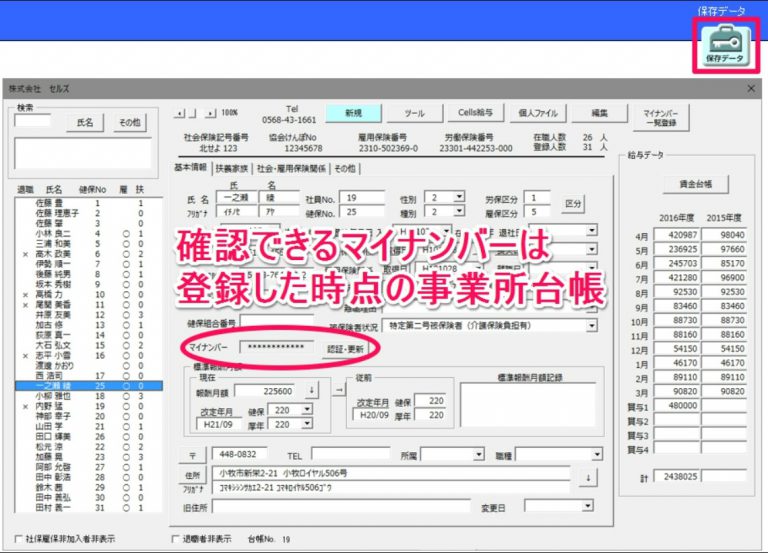Screen dimensions: 768x553
Task: Click the masked マイナンバー field
Action: coord(277,347)
